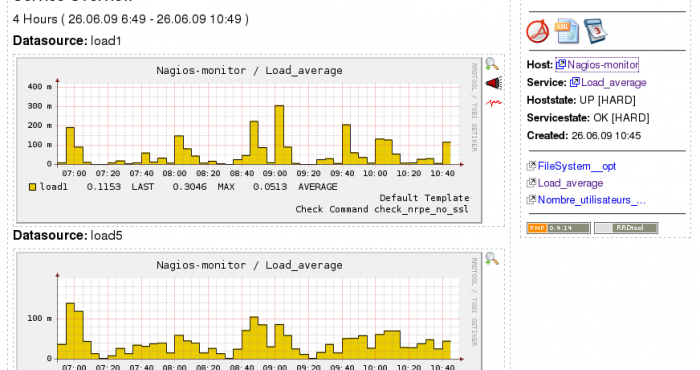Click the PNP 0.4.14 badge
Screen dimensions: 700x370
click(x=558, y=228)
